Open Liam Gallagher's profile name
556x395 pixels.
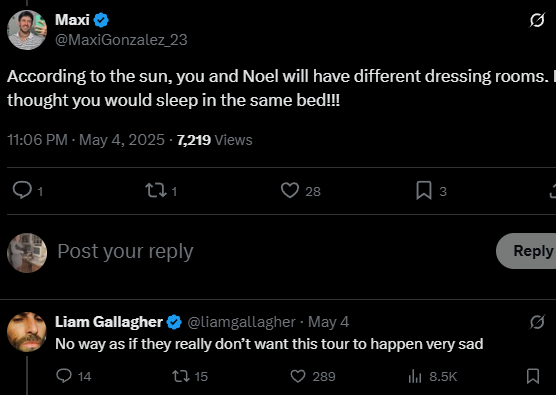(109, 322)
